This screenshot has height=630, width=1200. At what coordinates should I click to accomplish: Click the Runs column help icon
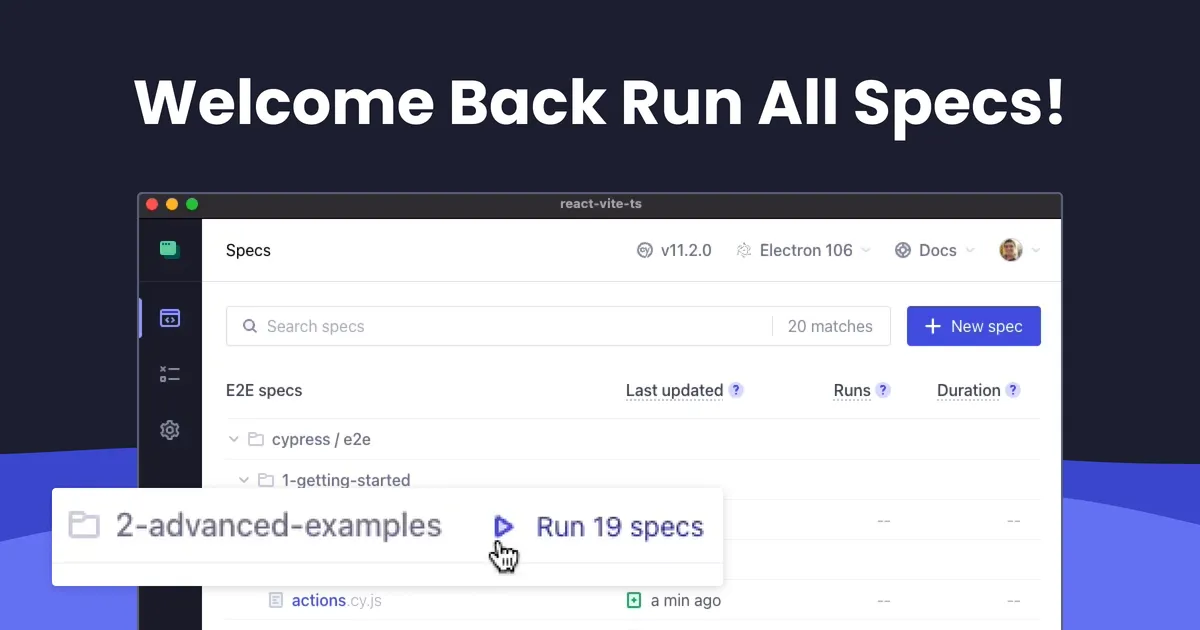tap(883, 390)
